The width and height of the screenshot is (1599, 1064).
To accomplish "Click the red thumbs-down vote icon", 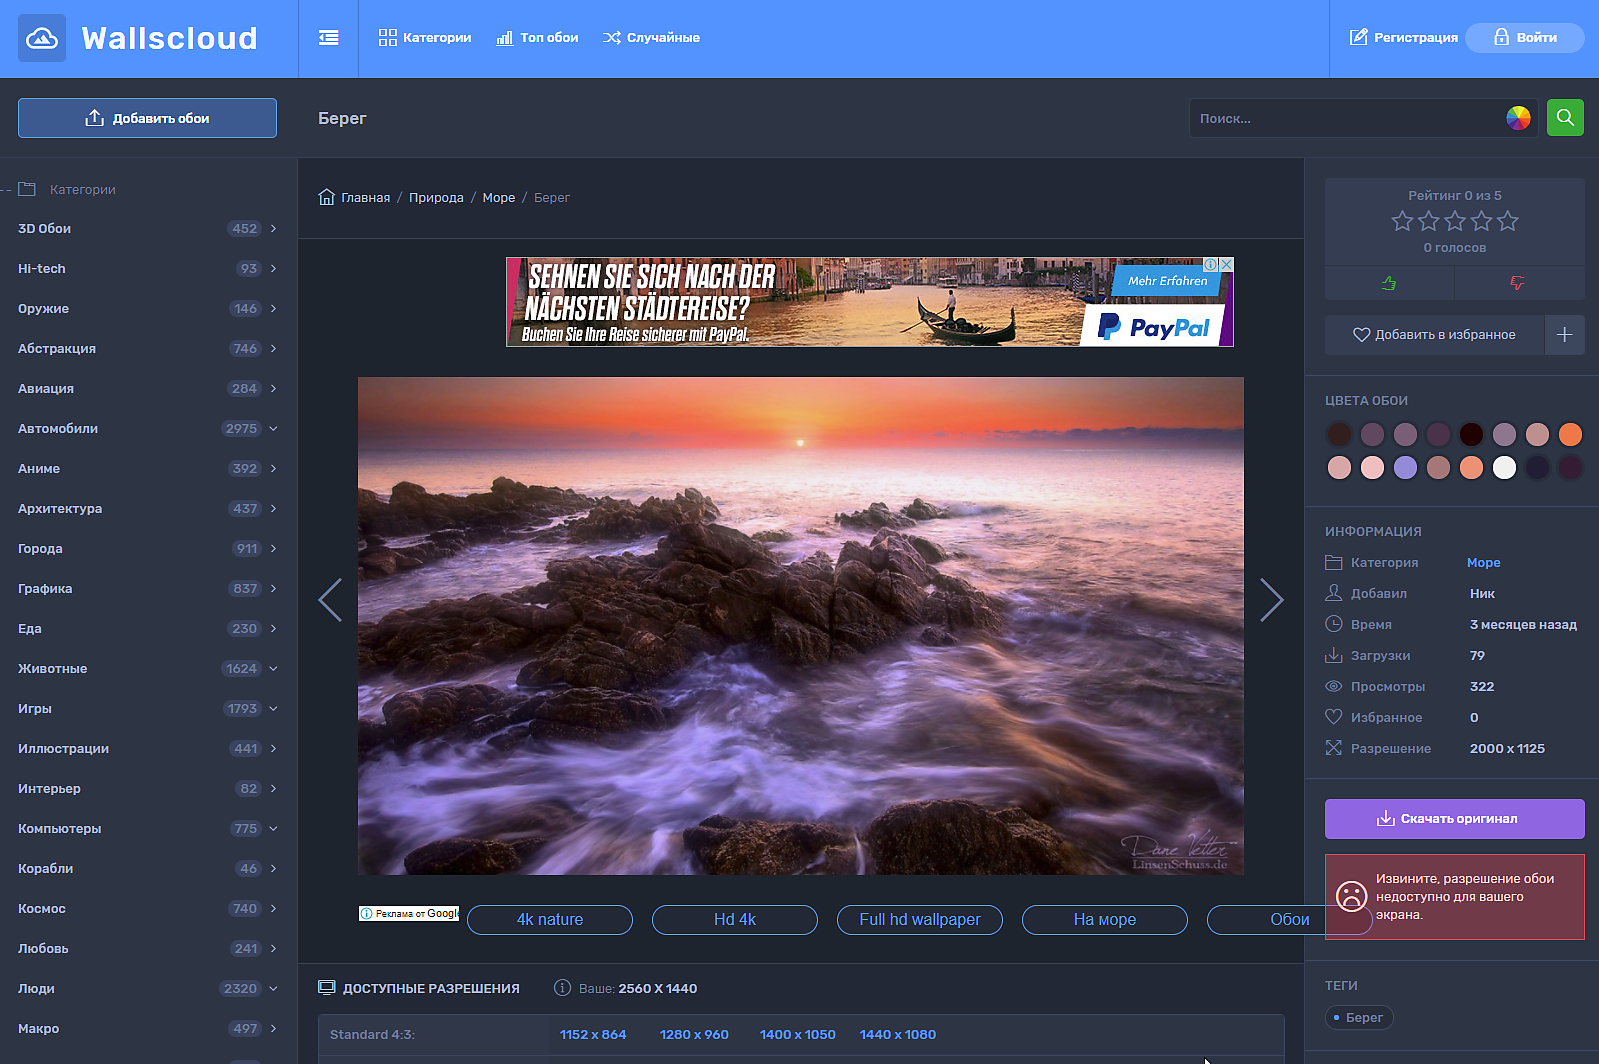I will click(x=1518, y=283).
